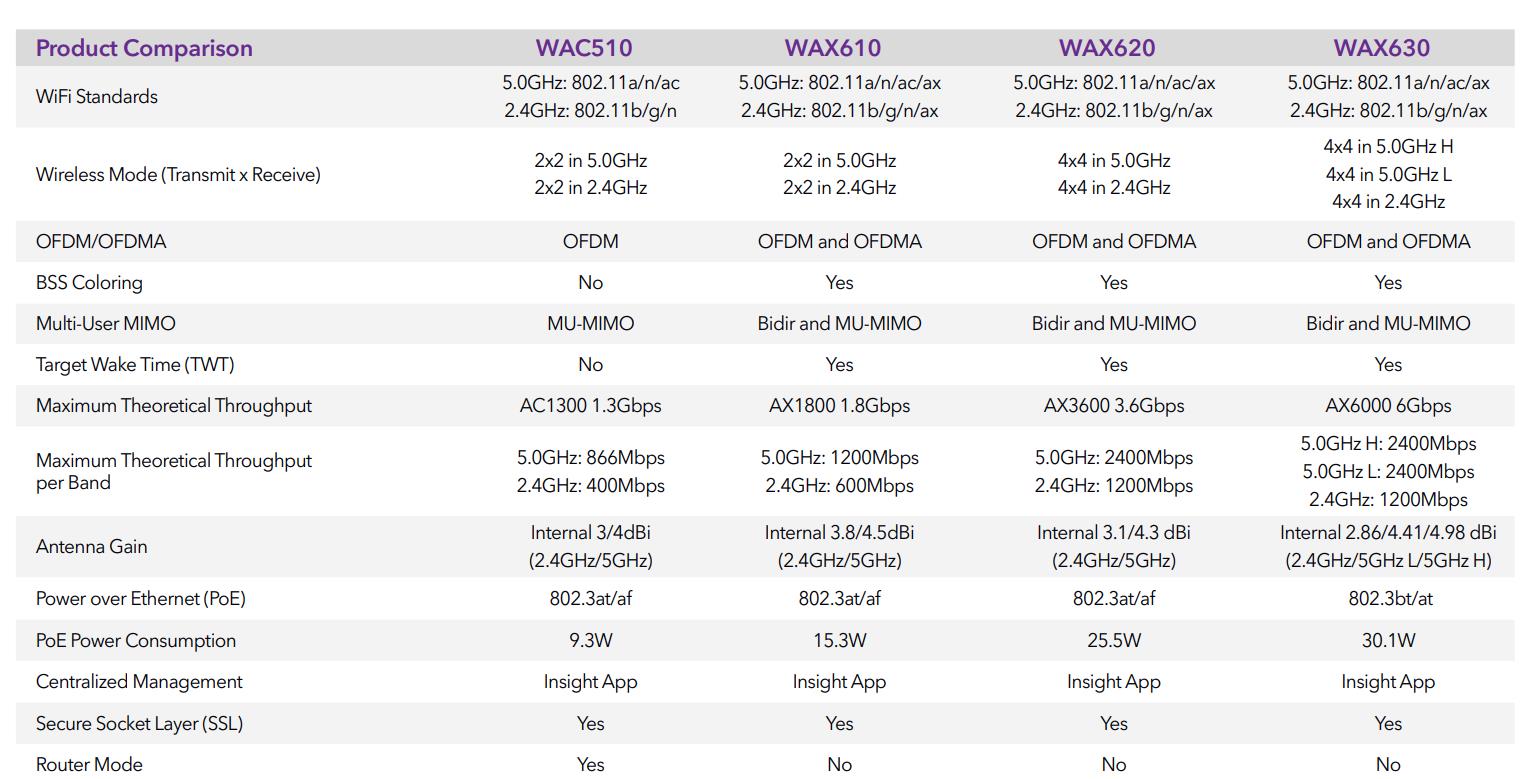Click the Target Wake Time (TWT) label

(x=135, y=364)
